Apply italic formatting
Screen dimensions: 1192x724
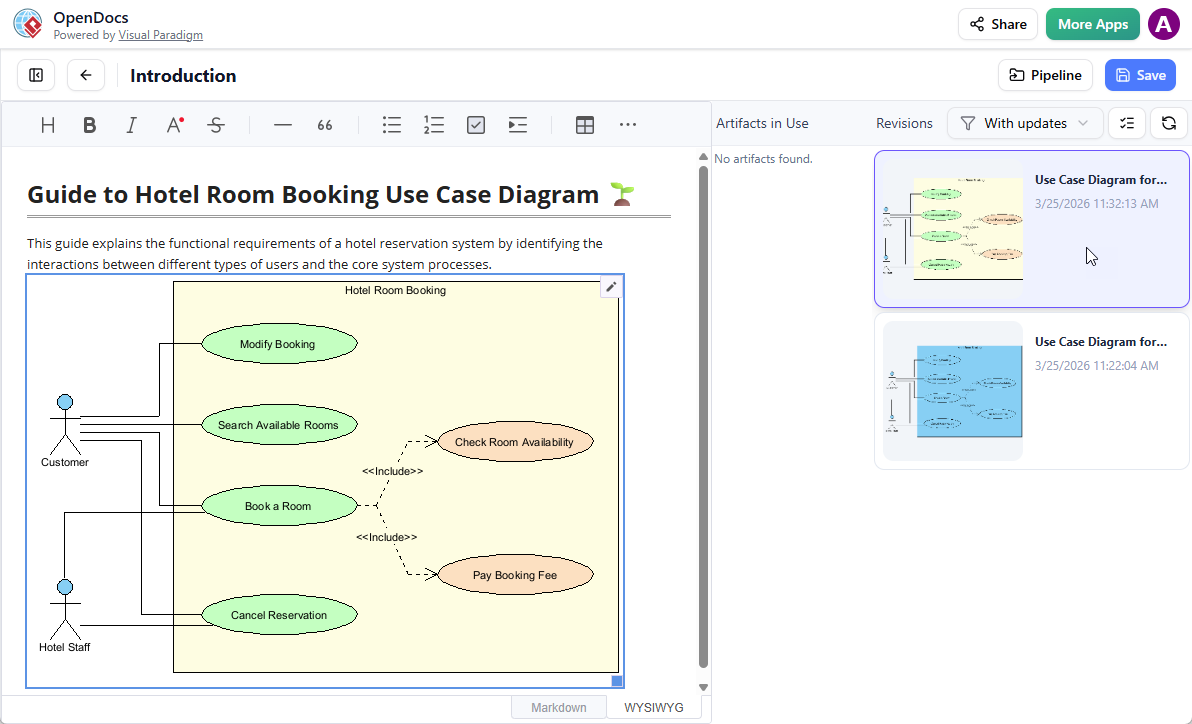click(131, 124)
